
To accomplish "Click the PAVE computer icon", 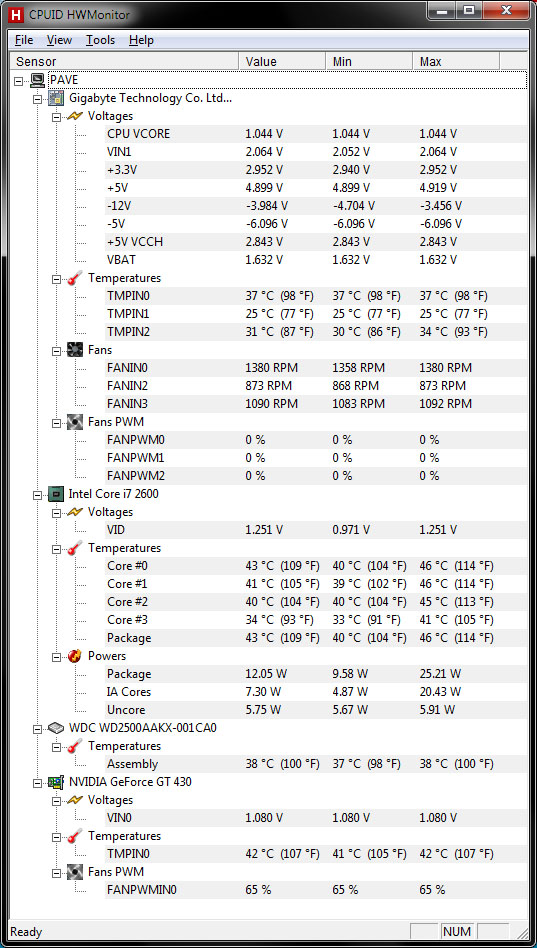I will tap(37, 80).
